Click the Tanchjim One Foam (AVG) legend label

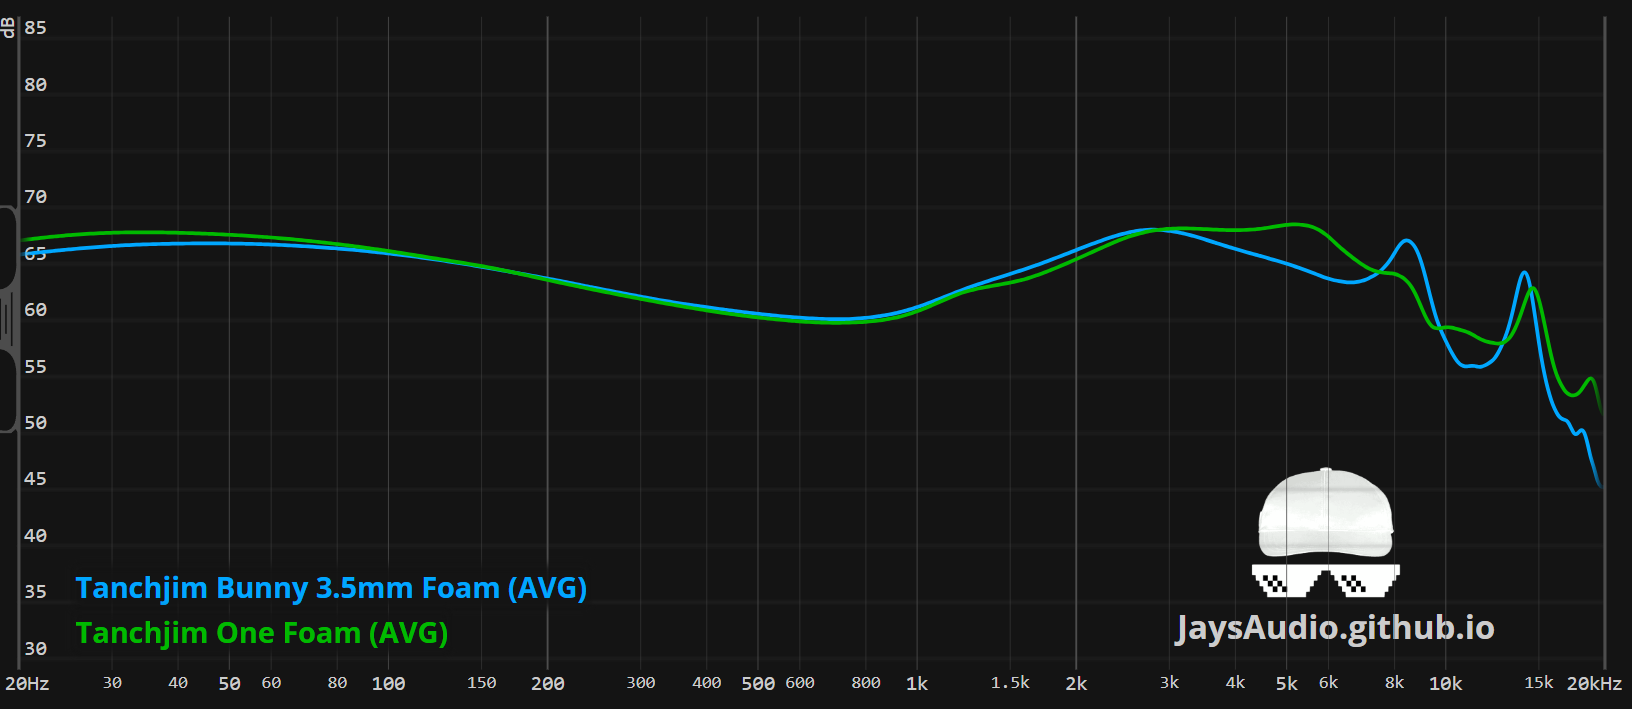click(x=262, y=634)
